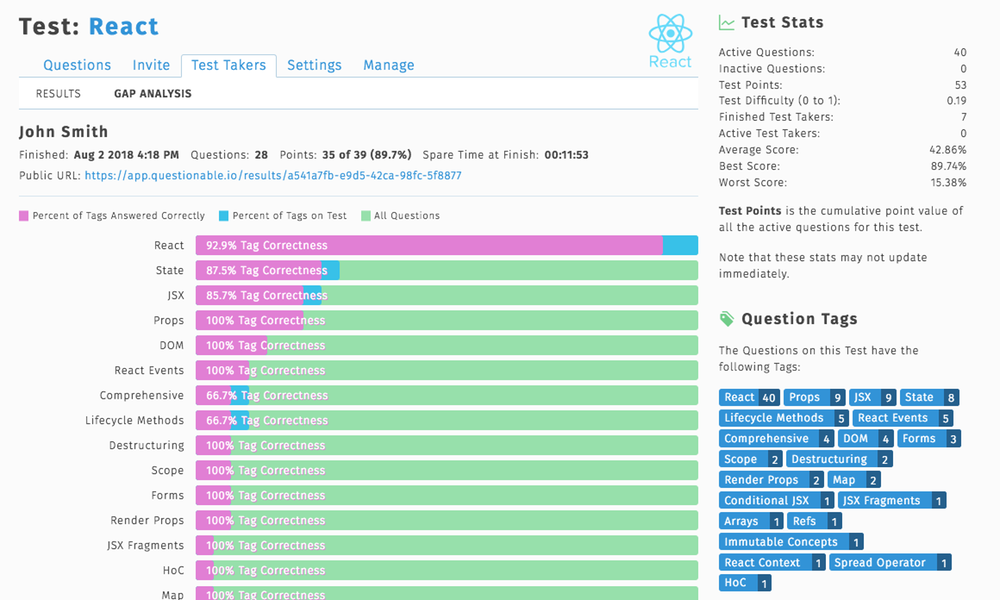Click the Question Tags tag icon
Image resolution: width=1000 pixels, height=600 pixels.
[726, 319]
